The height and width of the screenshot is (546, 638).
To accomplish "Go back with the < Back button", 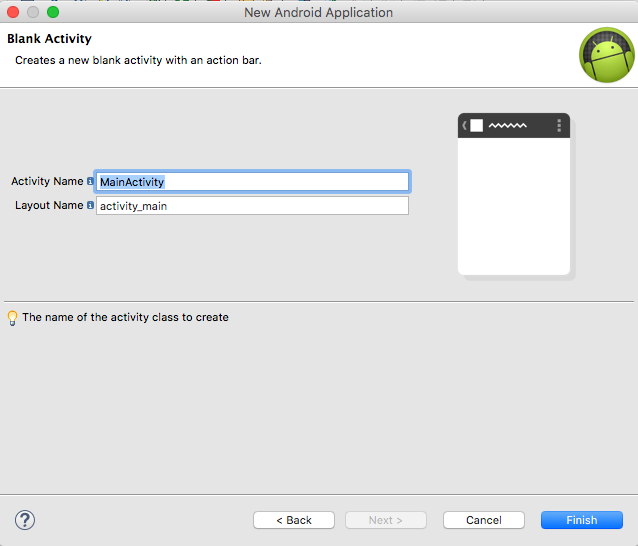I will [x=294, y=520].
